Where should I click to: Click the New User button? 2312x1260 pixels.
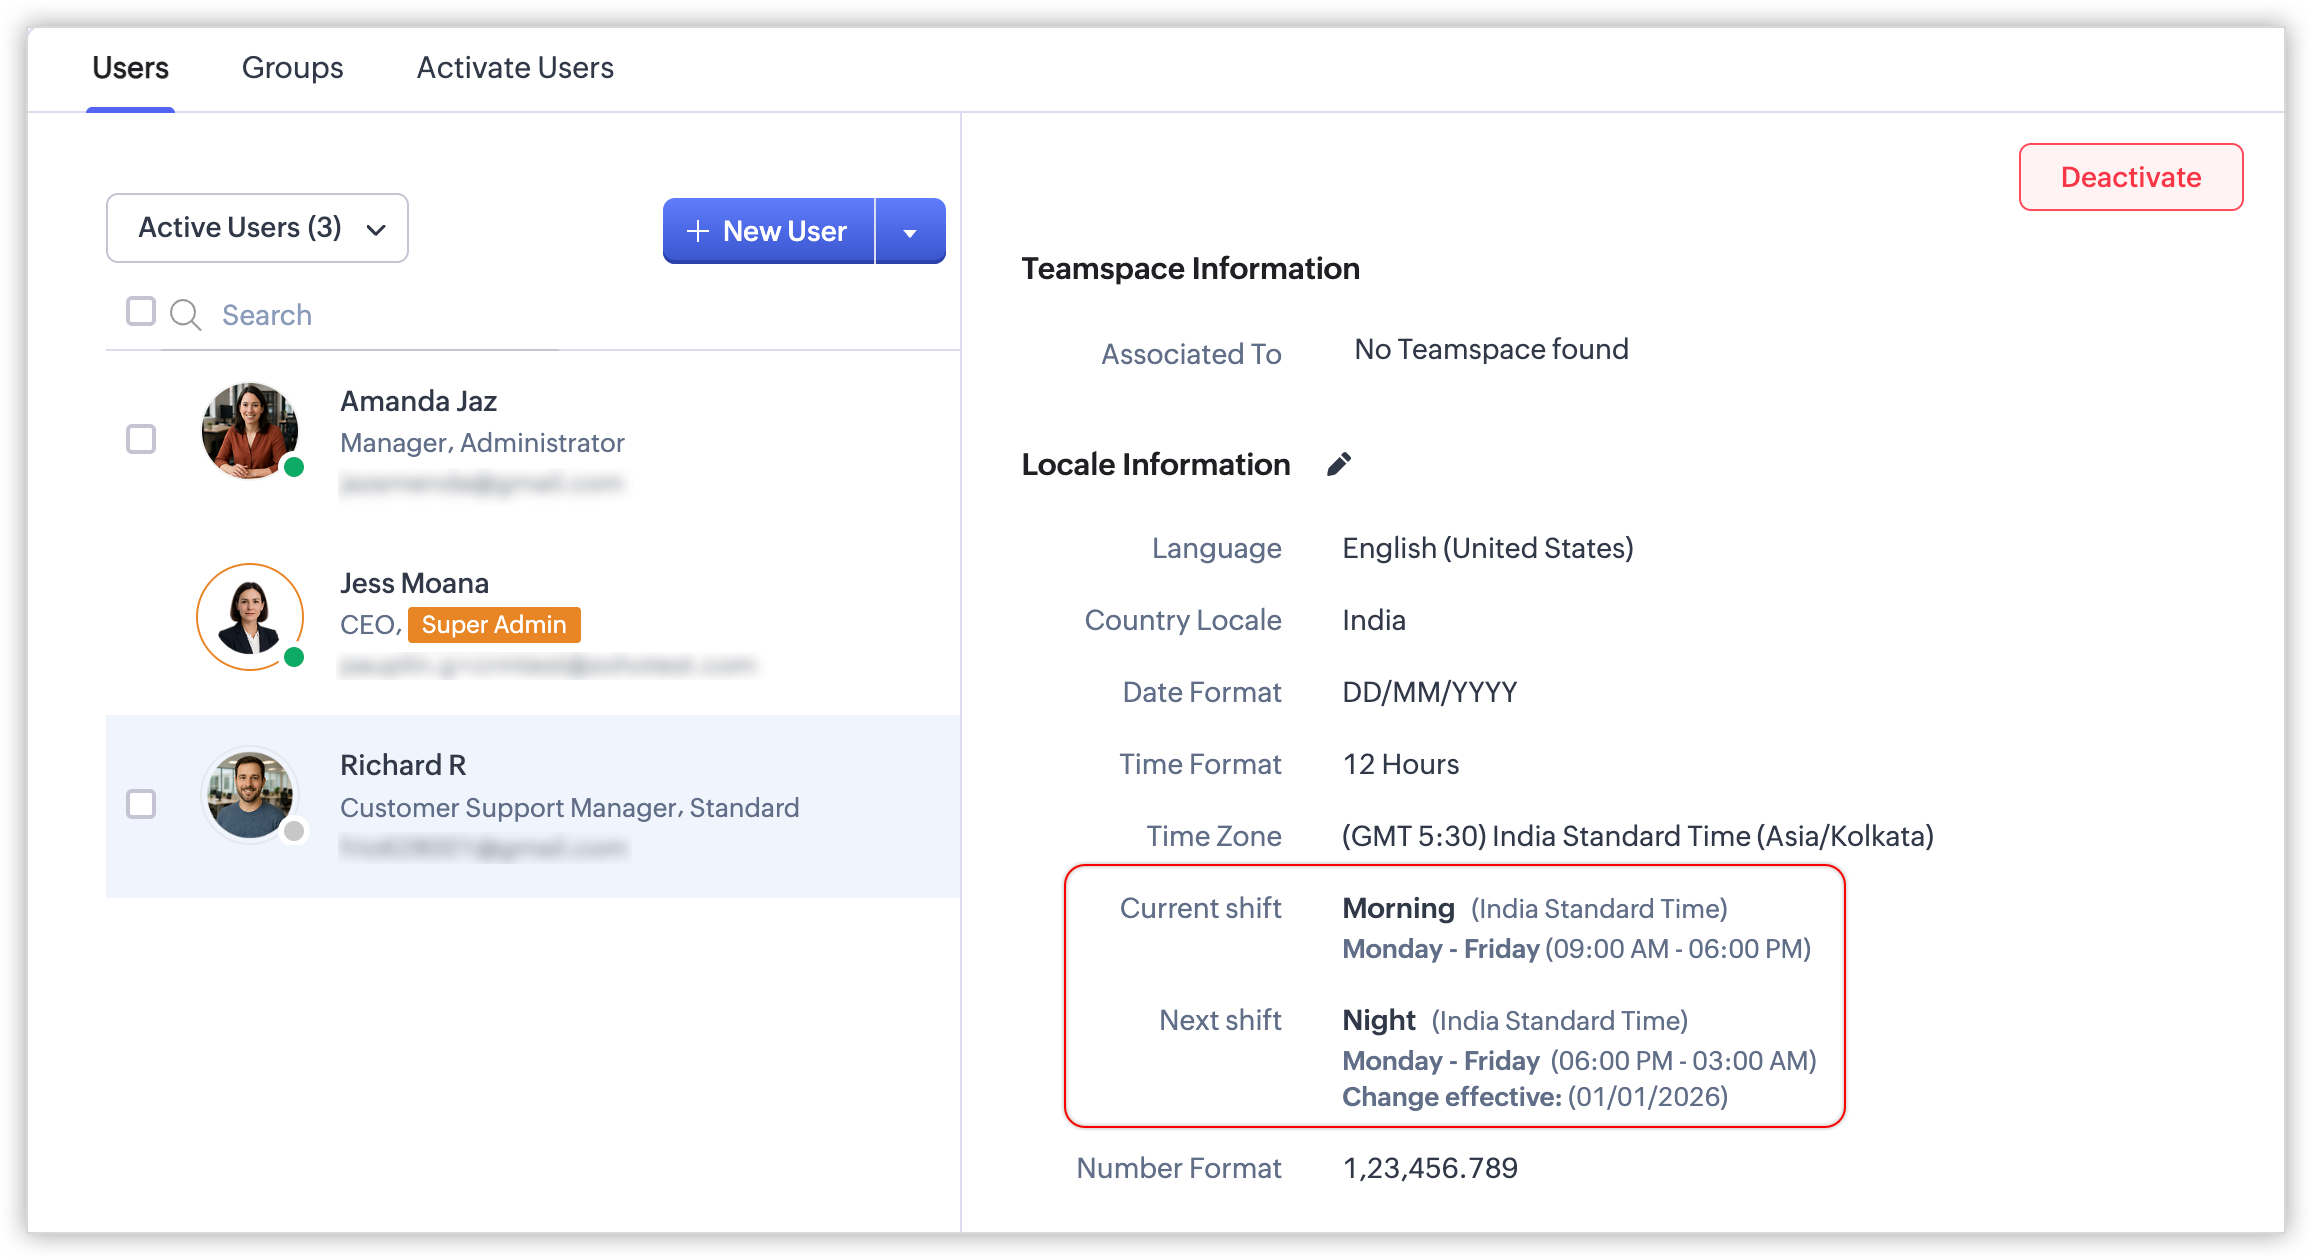[x=769, y=231]
